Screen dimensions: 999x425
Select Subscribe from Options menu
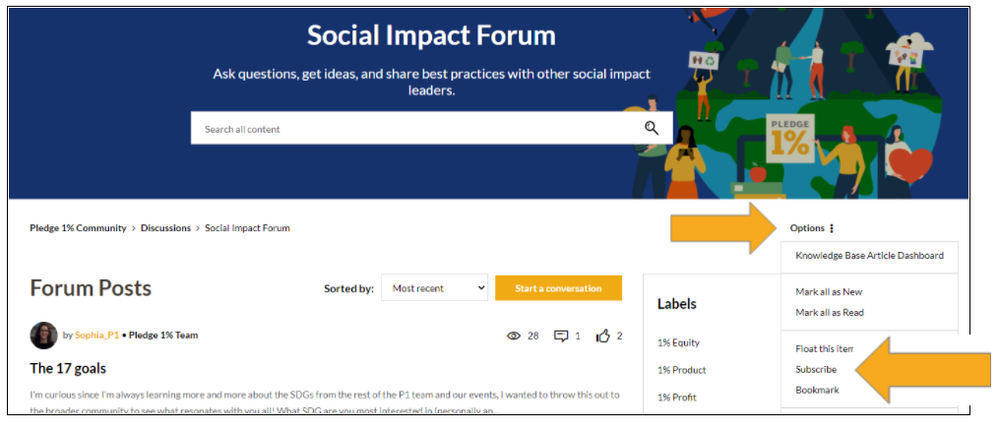click(816, 370)
